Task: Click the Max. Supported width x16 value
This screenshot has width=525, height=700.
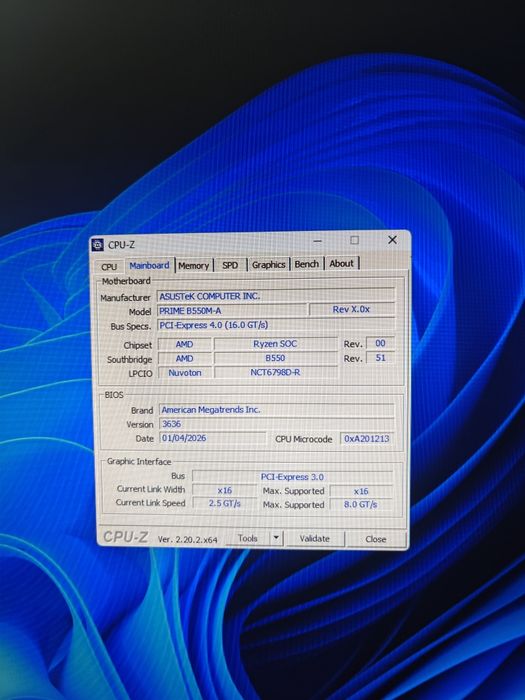Action: 361,491
